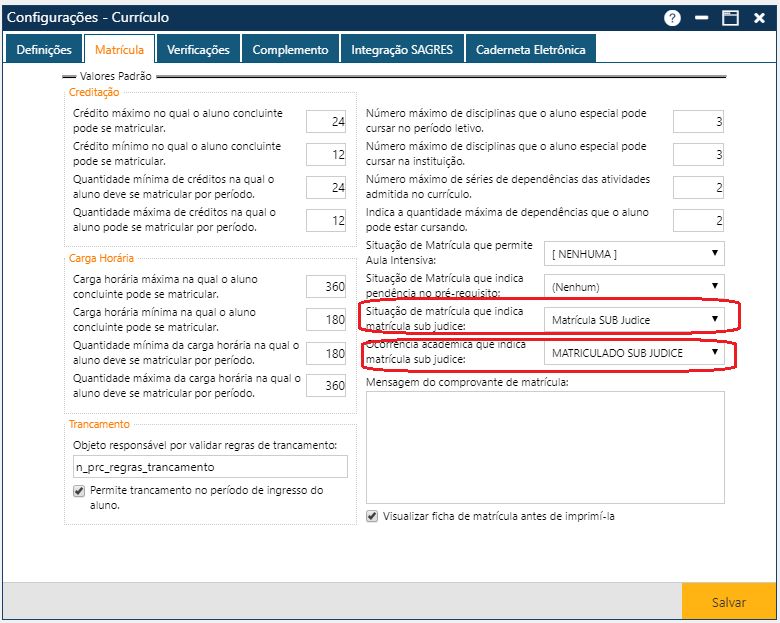Edit disciplinas aluno especial no período letivo field
This screenshot has height=623, width=780.
pos(698,121)
